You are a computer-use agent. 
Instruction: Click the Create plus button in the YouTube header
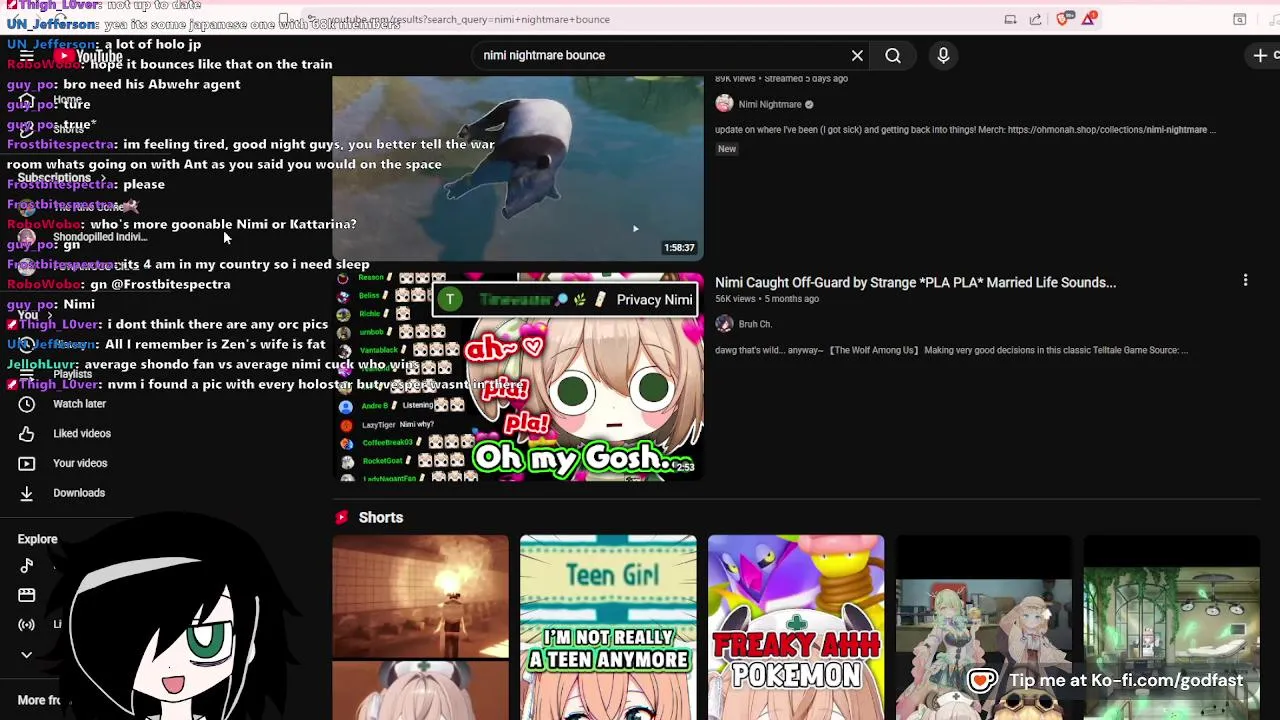[1260, 56]
